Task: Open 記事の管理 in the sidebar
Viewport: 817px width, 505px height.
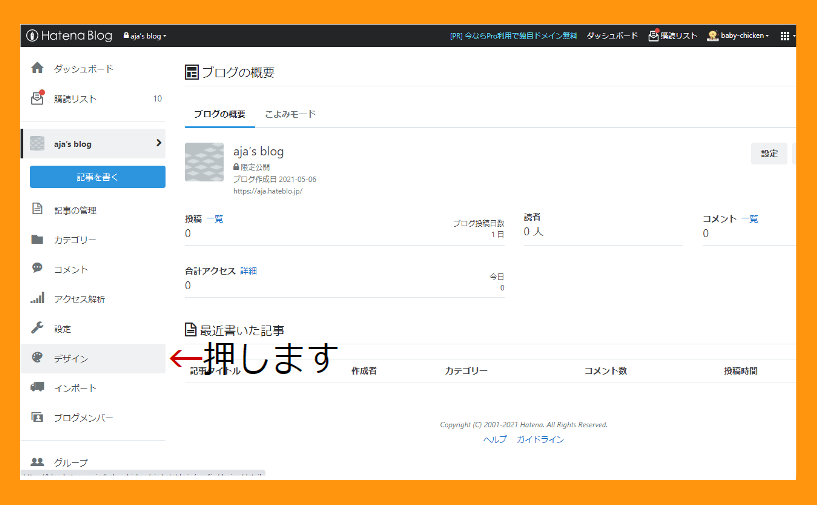Action: tap(75, 210)
